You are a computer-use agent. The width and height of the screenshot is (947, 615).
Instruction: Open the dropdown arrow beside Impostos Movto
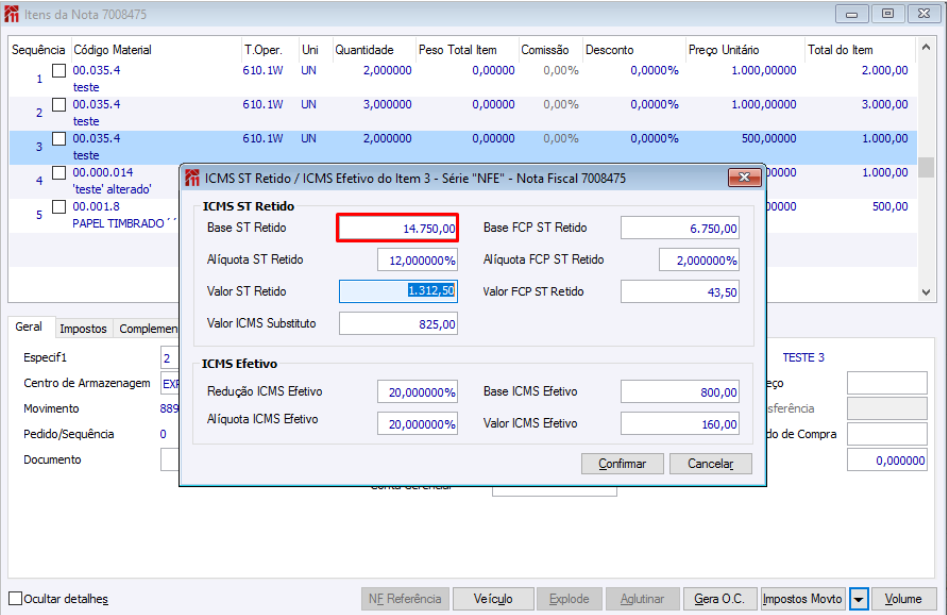click(x=858, y=599)
